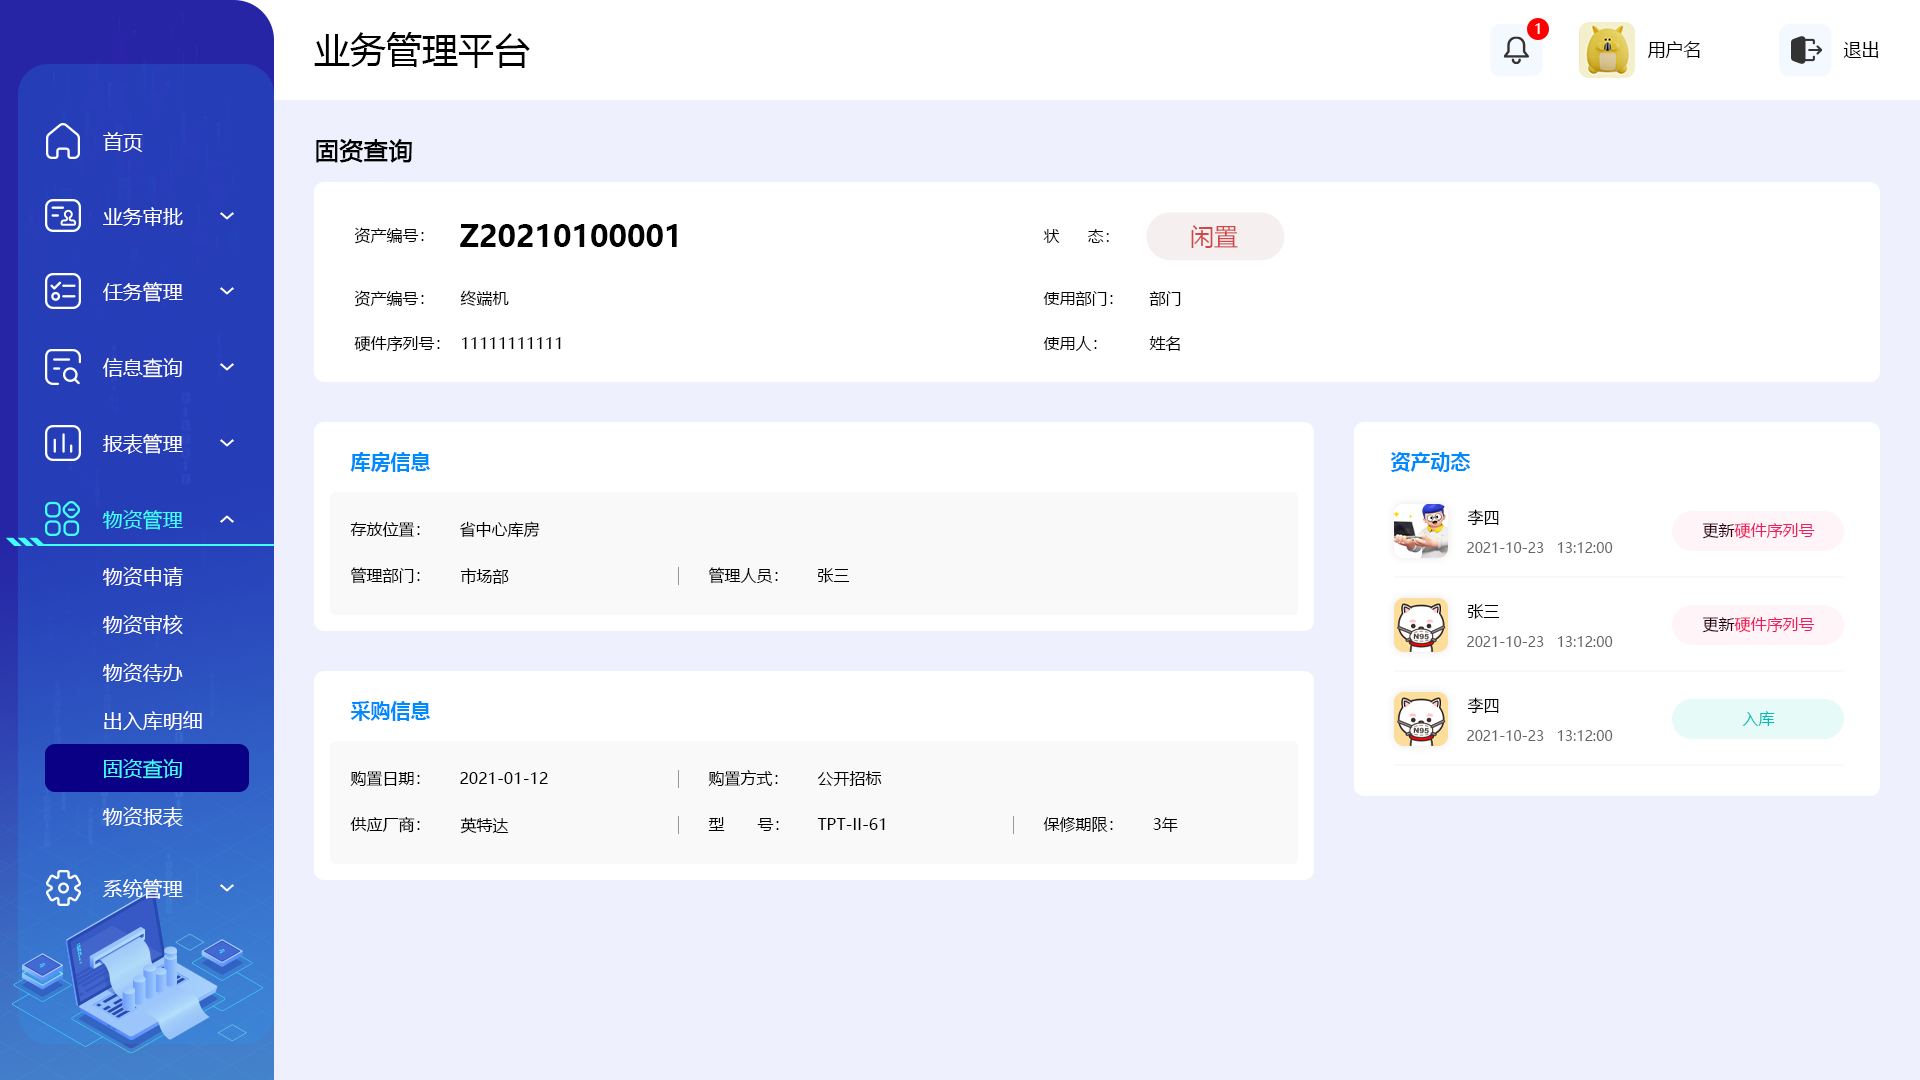Click the home house icon
1920x1080 pixels.
pyautogui.click(x=63, y=141)
